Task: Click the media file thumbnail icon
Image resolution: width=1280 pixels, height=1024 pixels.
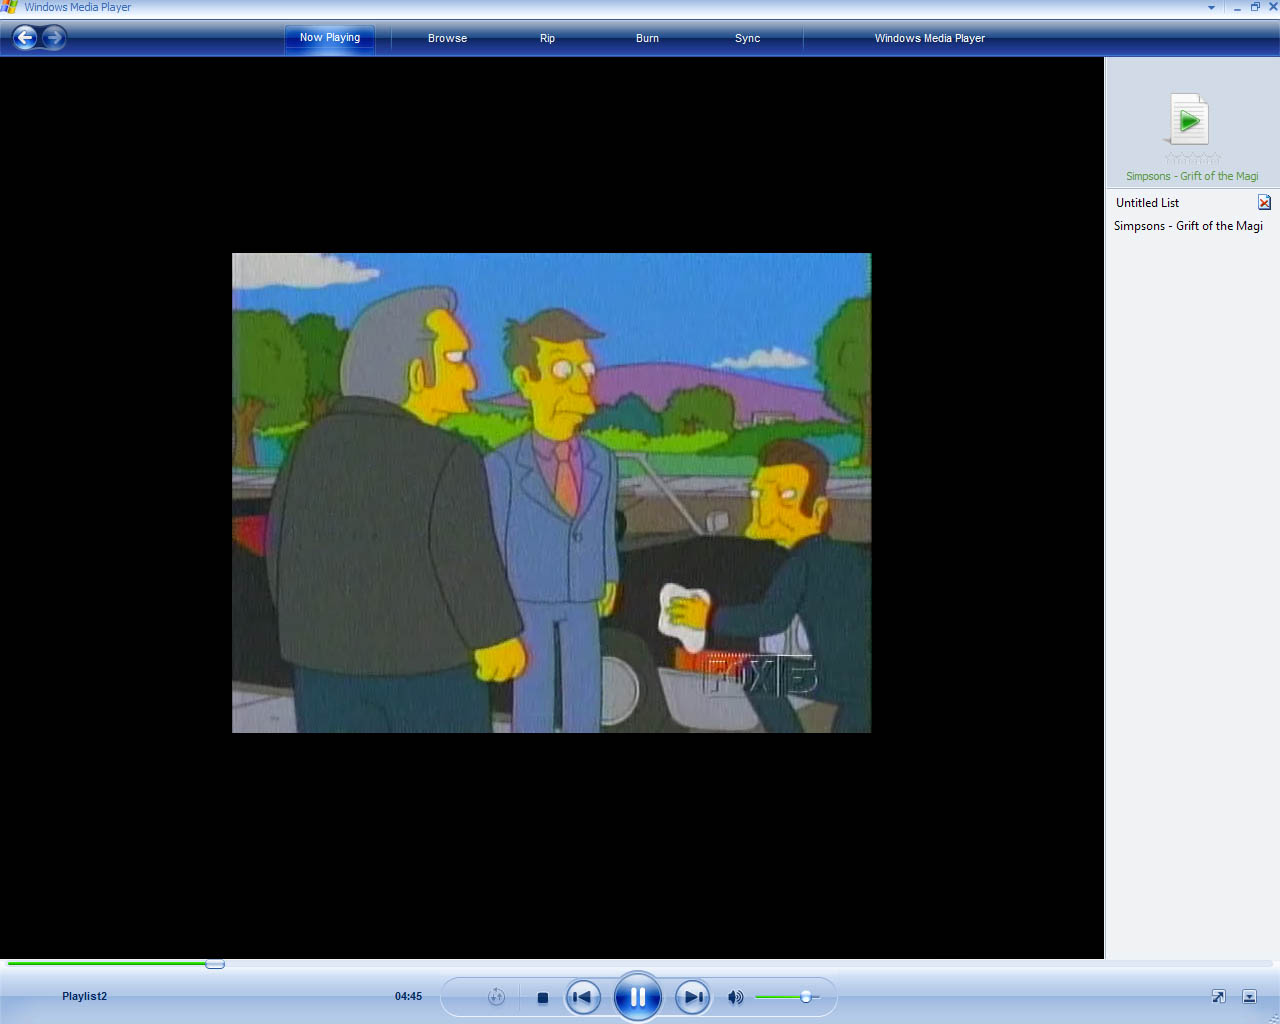Action: (1189, 119)
